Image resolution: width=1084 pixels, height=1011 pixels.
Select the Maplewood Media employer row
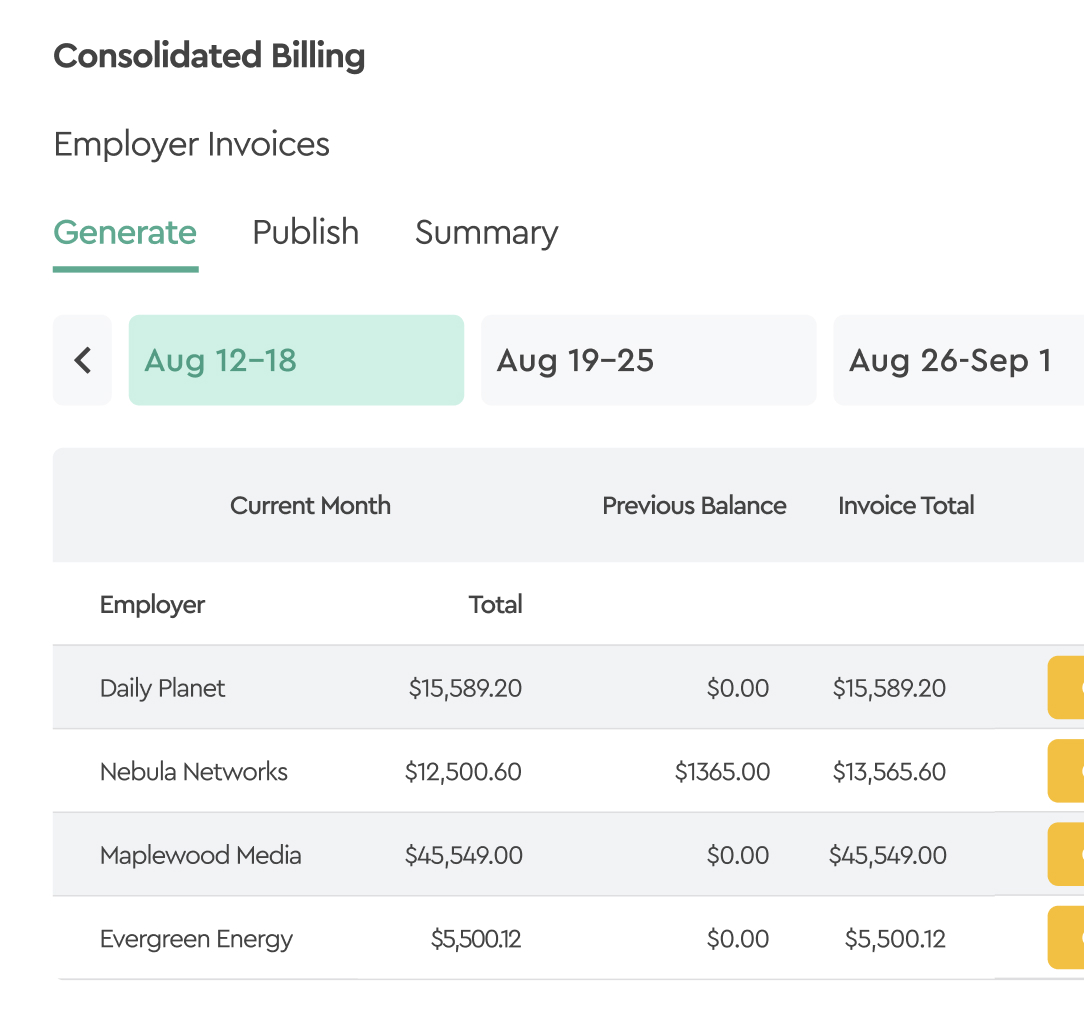pos(200,855)
